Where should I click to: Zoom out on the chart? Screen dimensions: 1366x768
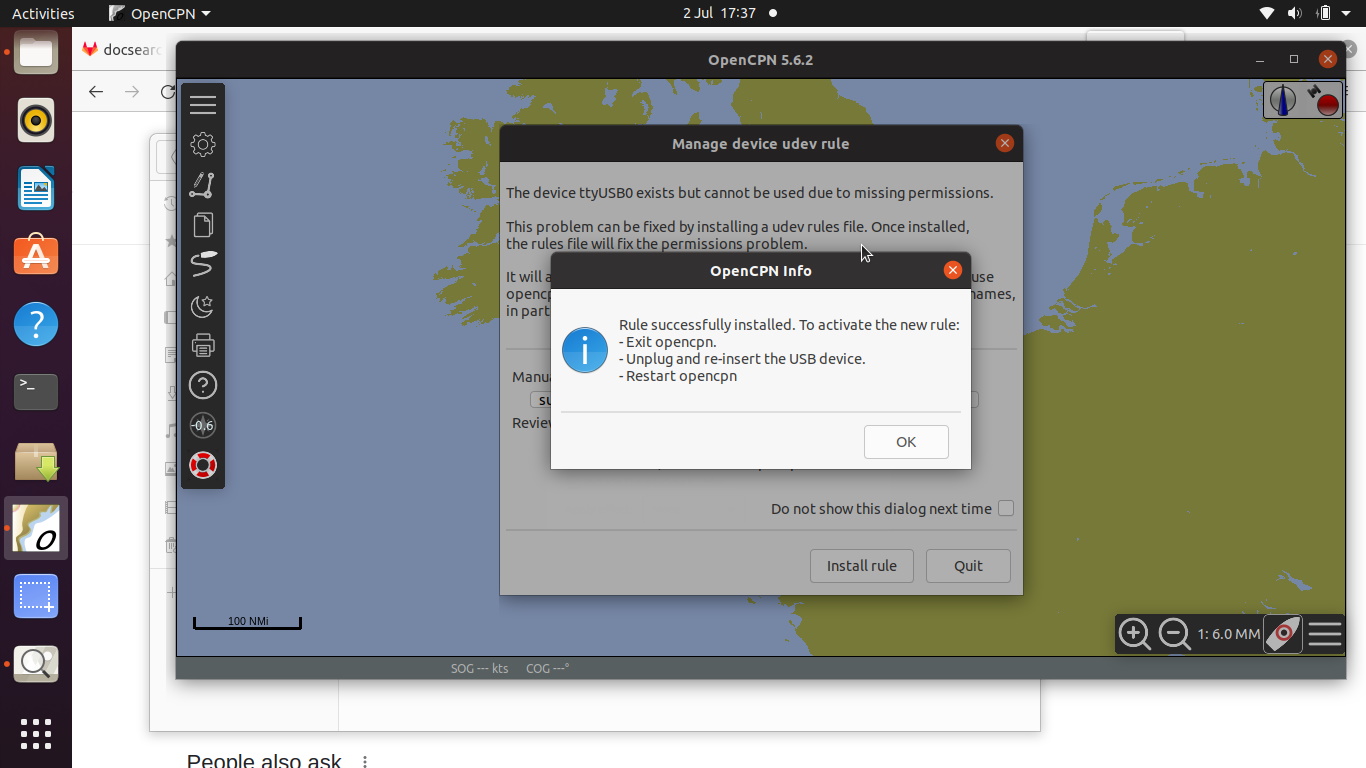[x=1174, y=634]
